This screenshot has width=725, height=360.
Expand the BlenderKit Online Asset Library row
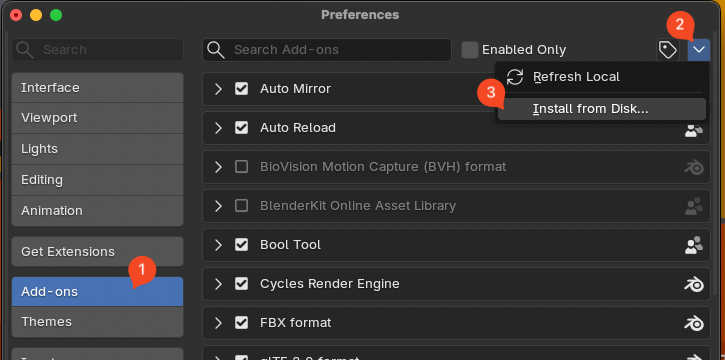218,206
